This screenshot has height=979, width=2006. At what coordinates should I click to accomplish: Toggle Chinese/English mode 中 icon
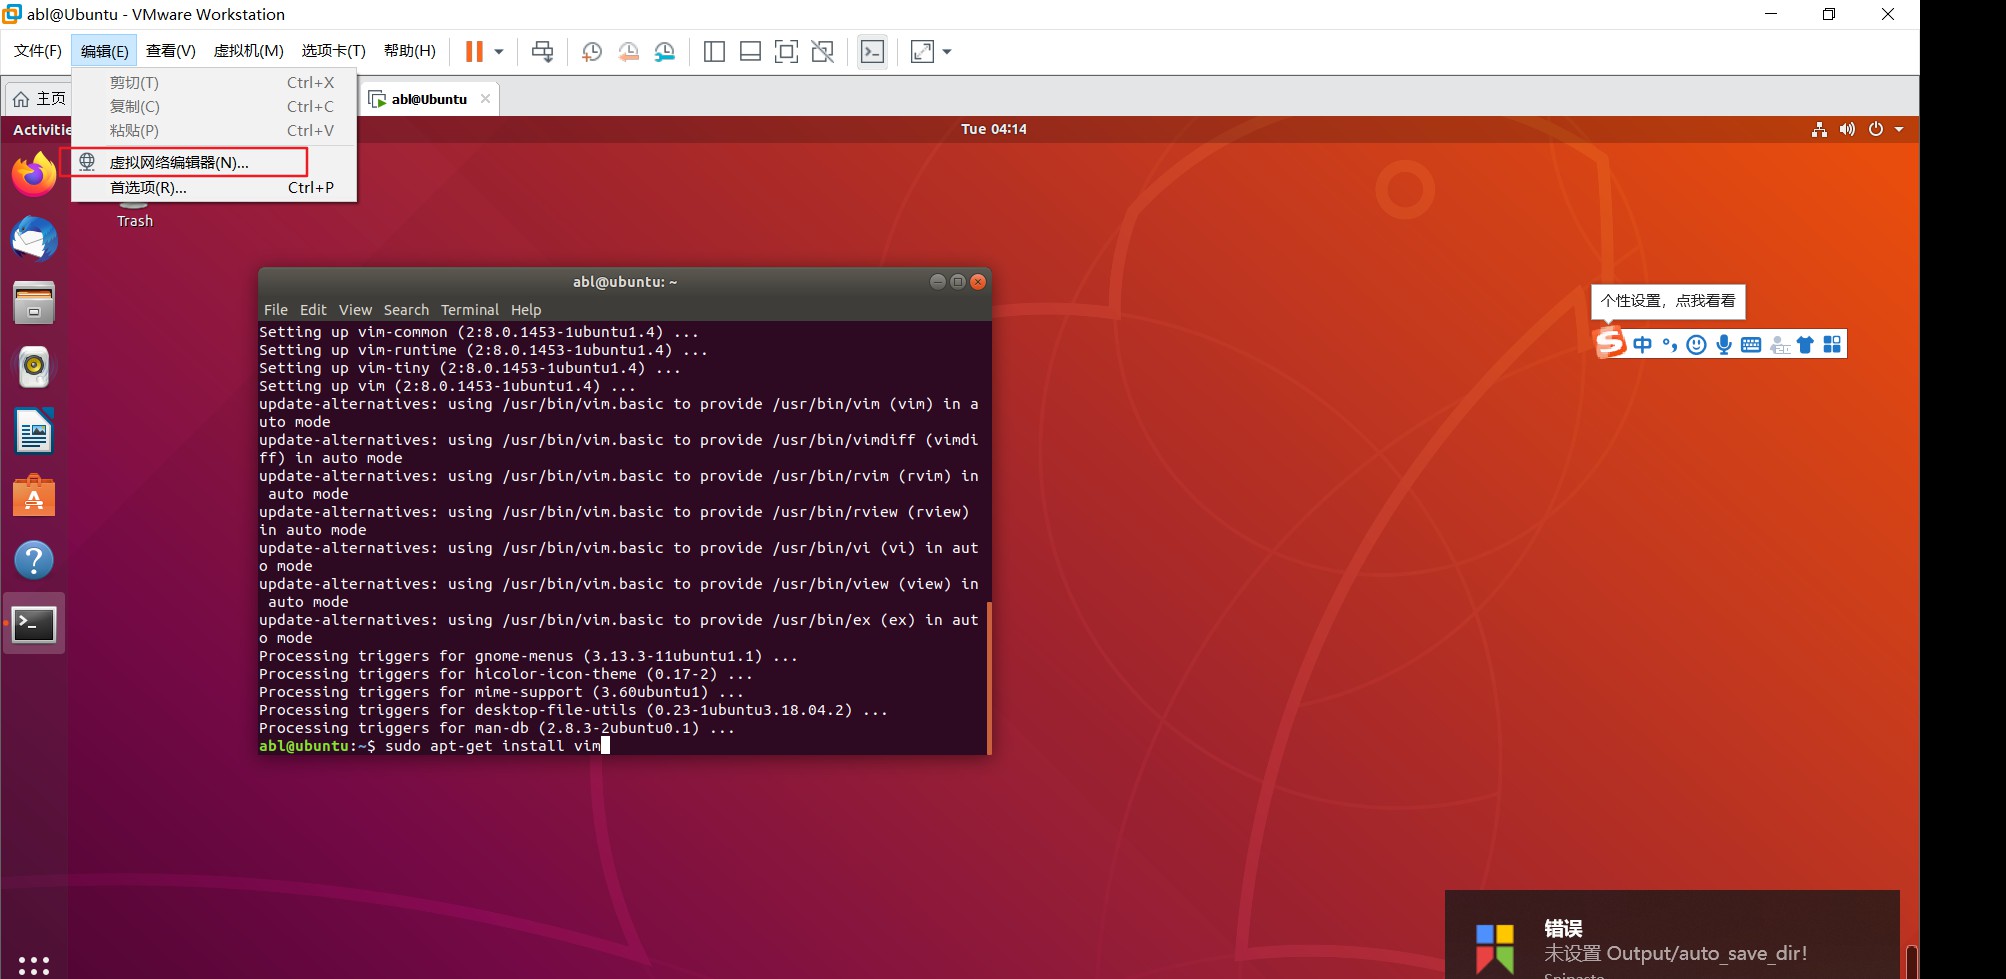click(x=1642, y=345)
